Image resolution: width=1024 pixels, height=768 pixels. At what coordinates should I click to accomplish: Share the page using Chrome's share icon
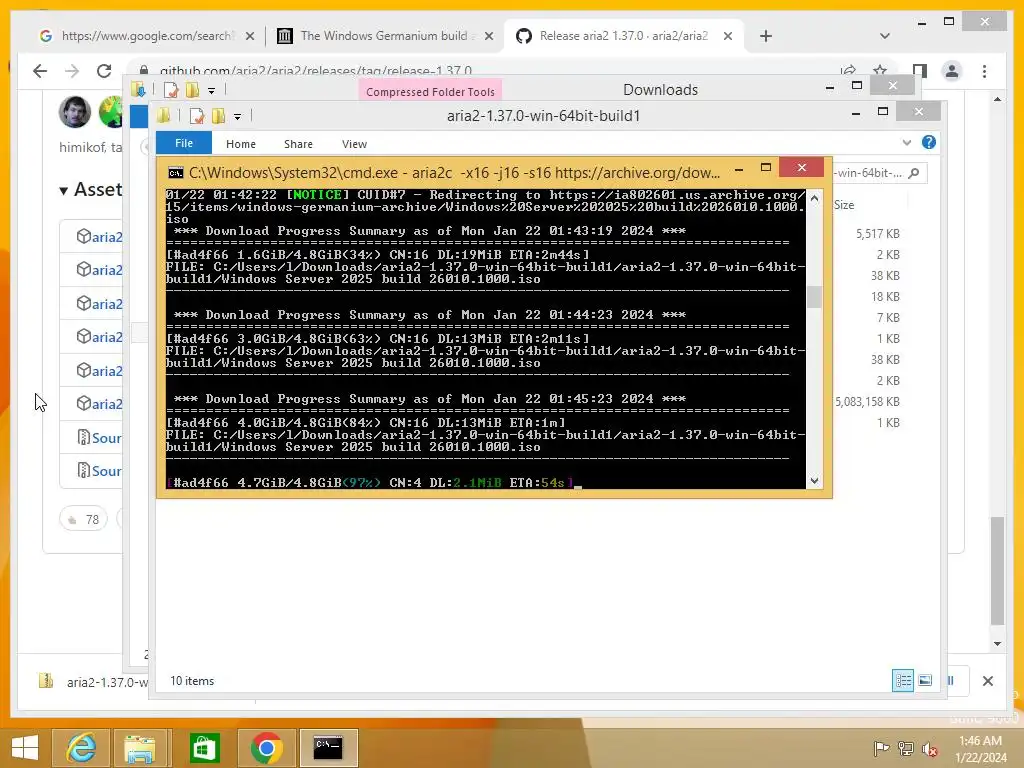[848, 71]
